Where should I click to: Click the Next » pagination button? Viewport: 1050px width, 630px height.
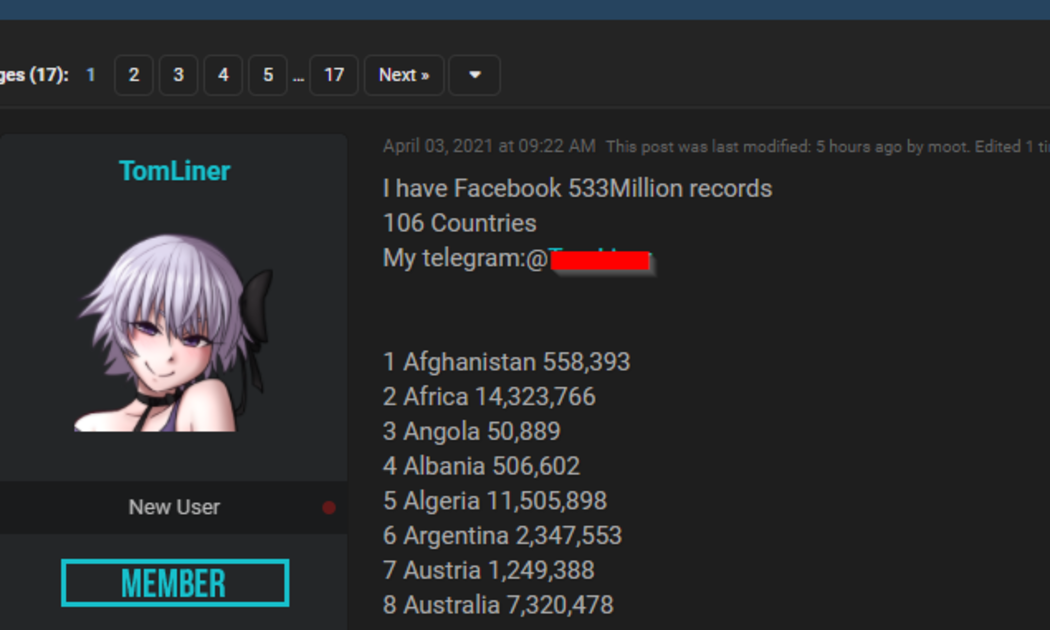point(404,75)
